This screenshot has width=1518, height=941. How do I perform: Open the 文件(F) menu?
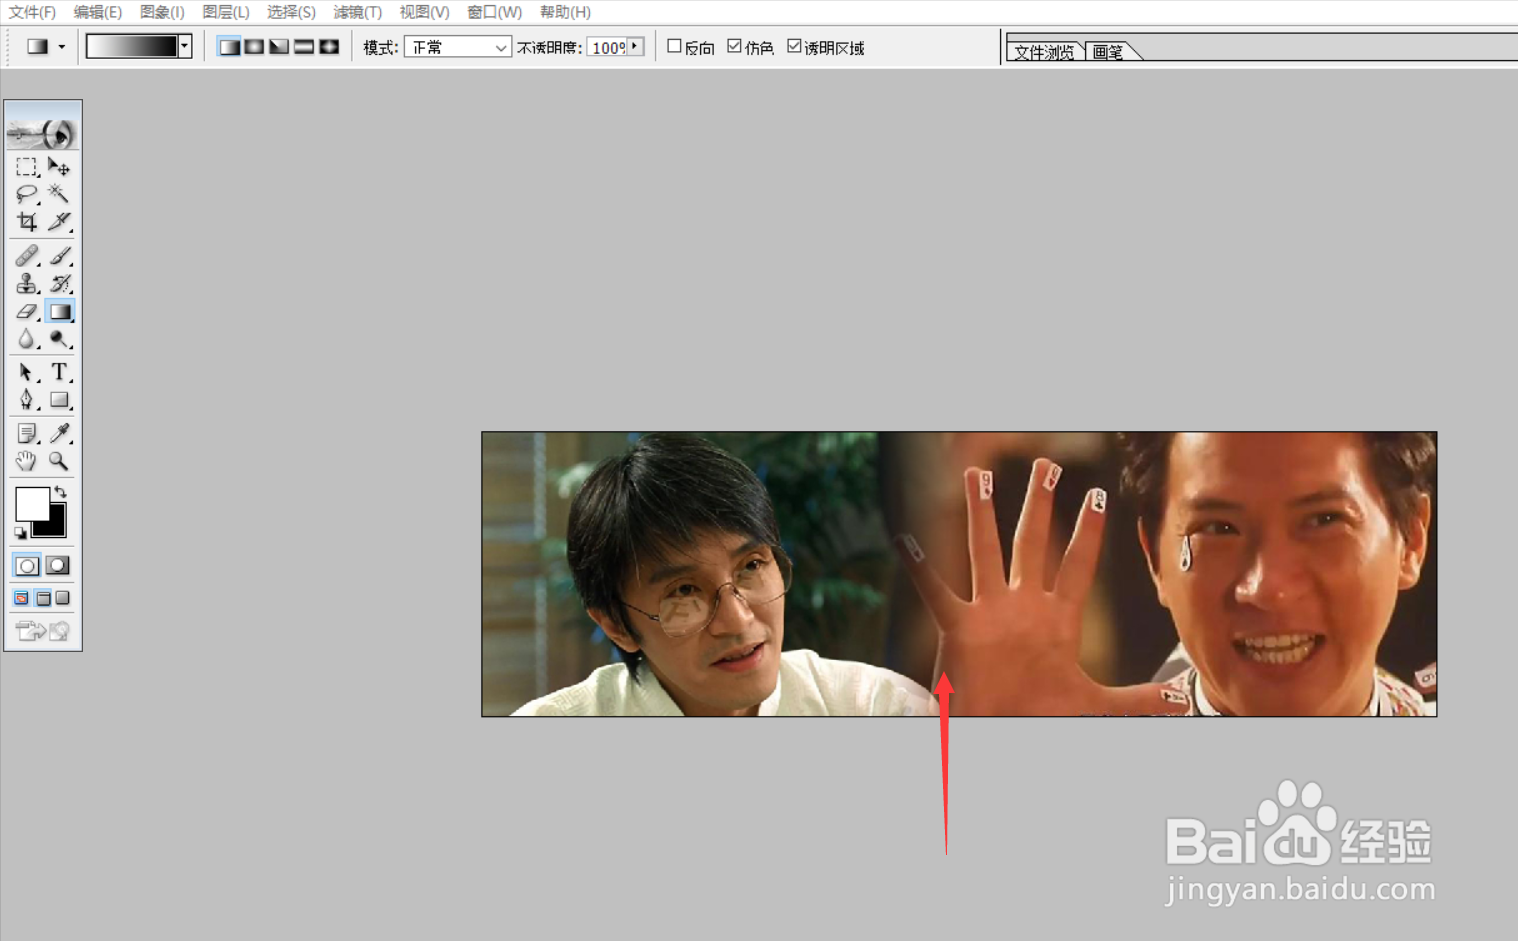(x=32, y=12)
